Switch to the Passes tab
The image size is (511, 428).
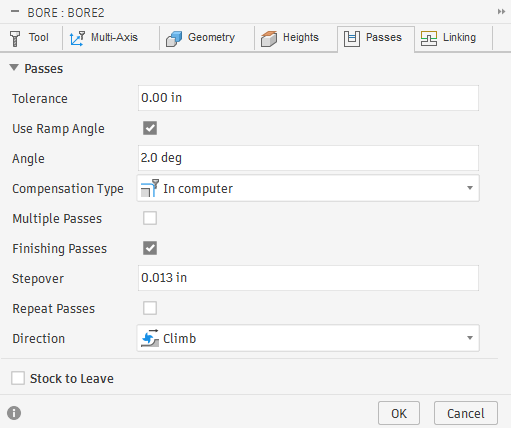376,38
